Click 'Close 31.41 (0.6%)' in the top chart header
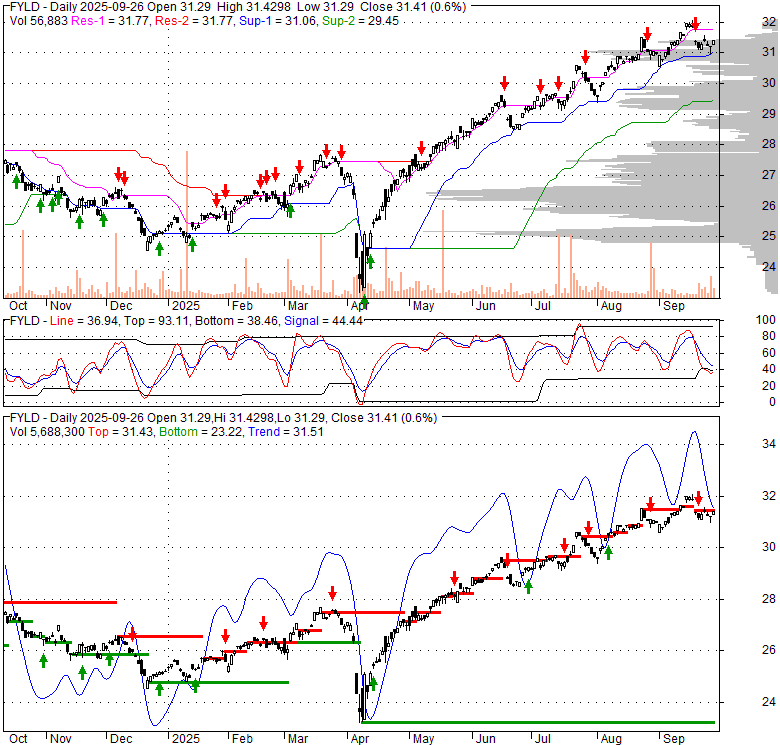The width and height of the screenshot is (780, 745). pyautogui.click(x=413, y=7)
